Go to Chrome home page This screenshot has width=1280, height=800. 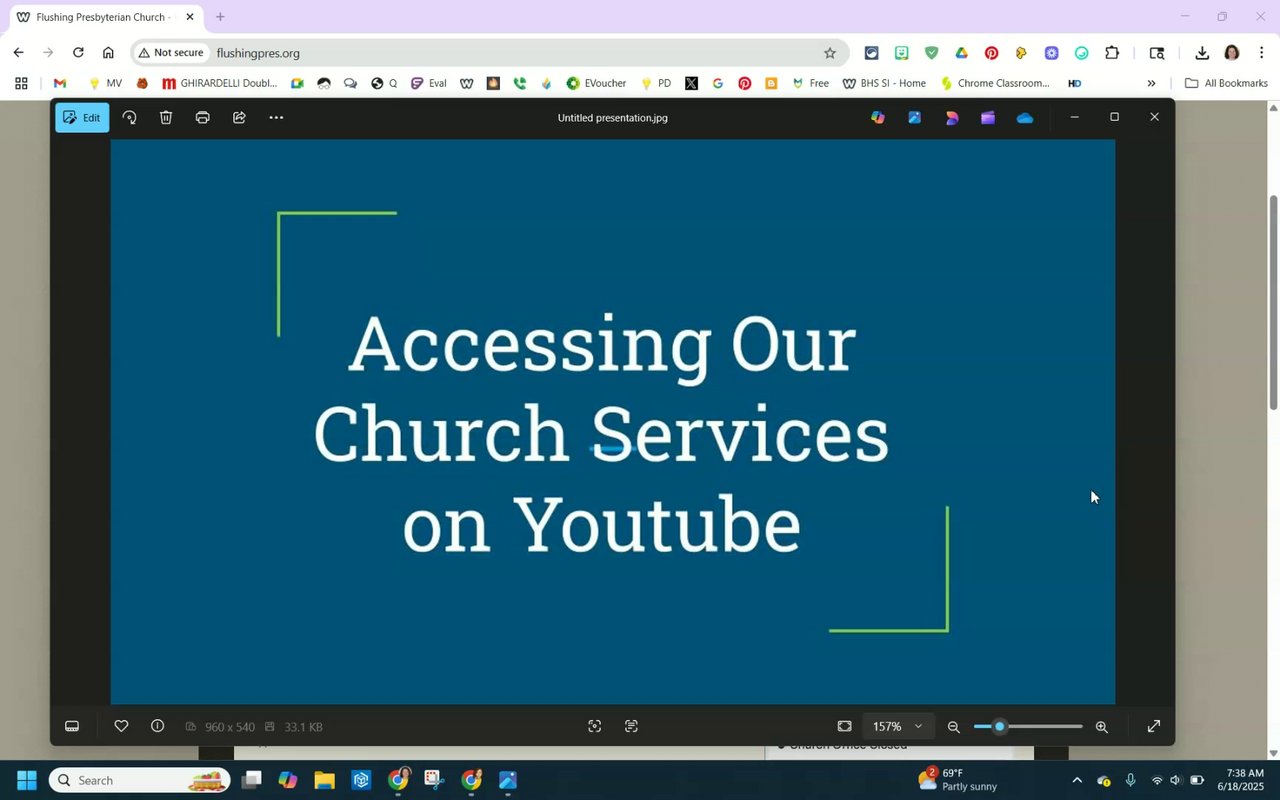108,53
